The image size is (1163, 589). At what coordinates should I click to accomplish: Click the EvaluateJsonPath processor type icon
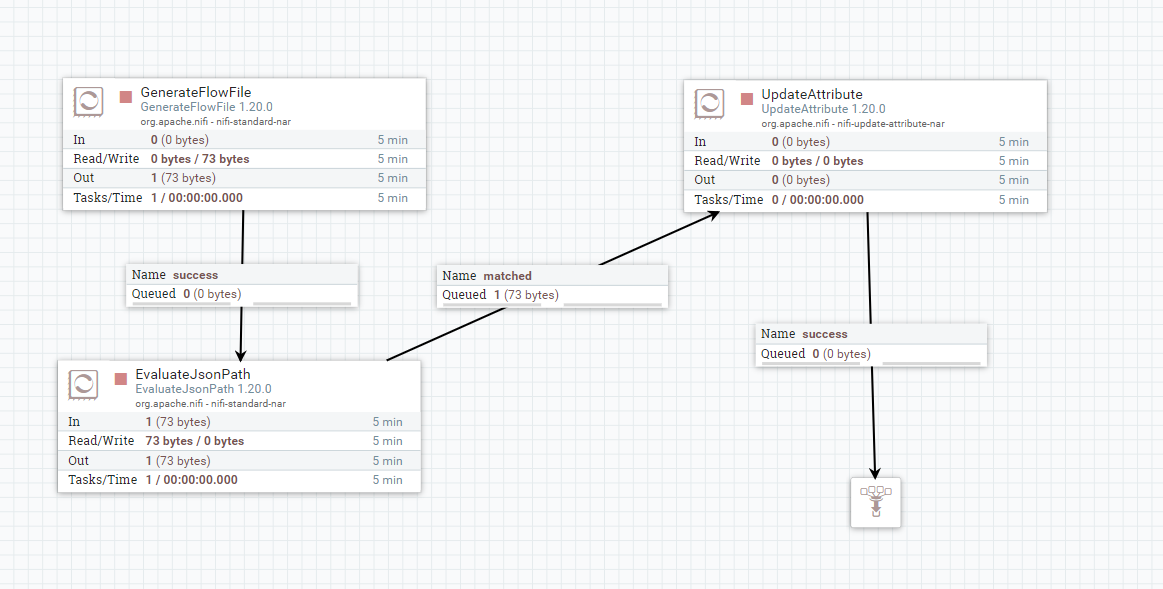[x=83, y=383]
